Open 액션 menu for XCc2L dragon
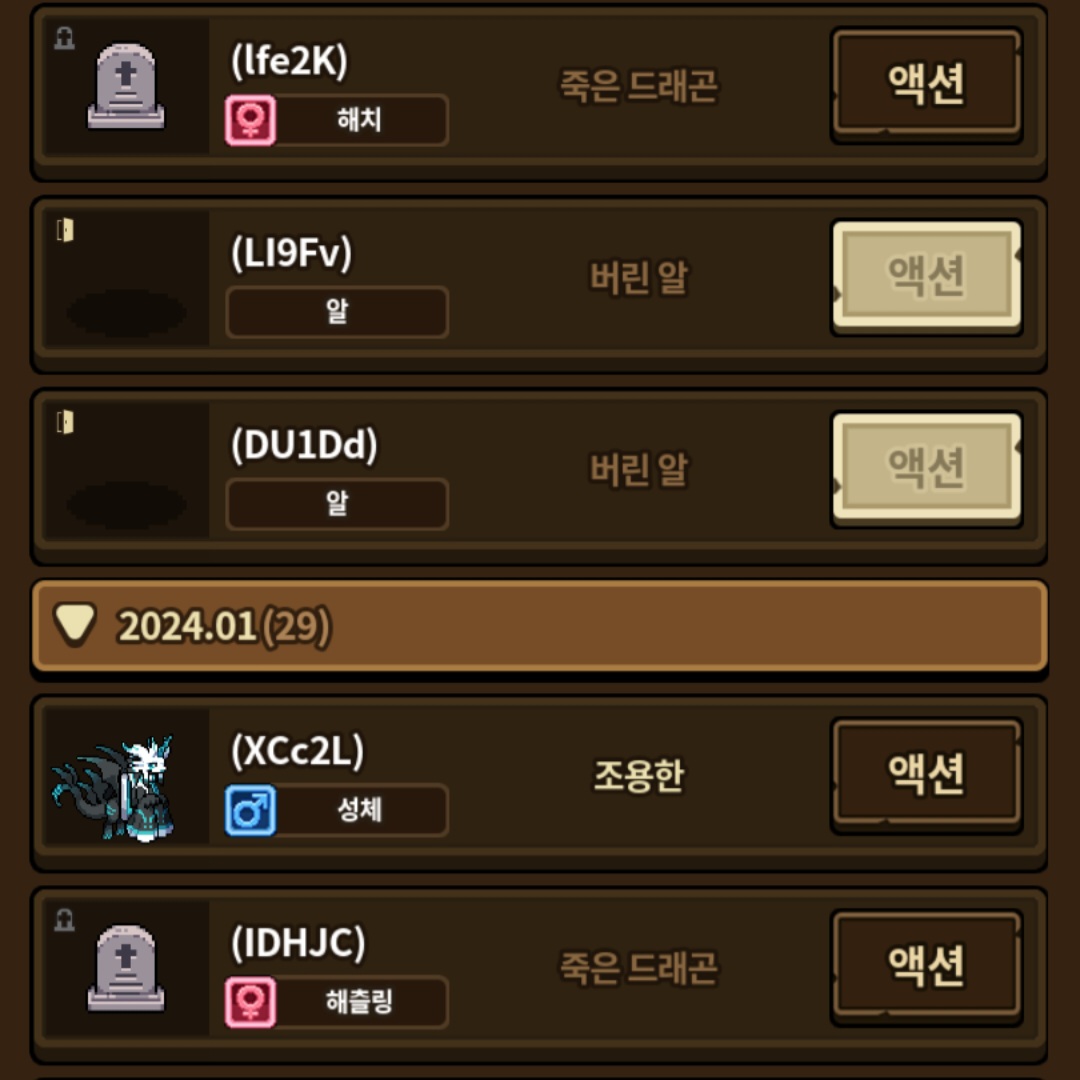The width and height of the screenshot is (1080, 1080). [x=926, y=774]
